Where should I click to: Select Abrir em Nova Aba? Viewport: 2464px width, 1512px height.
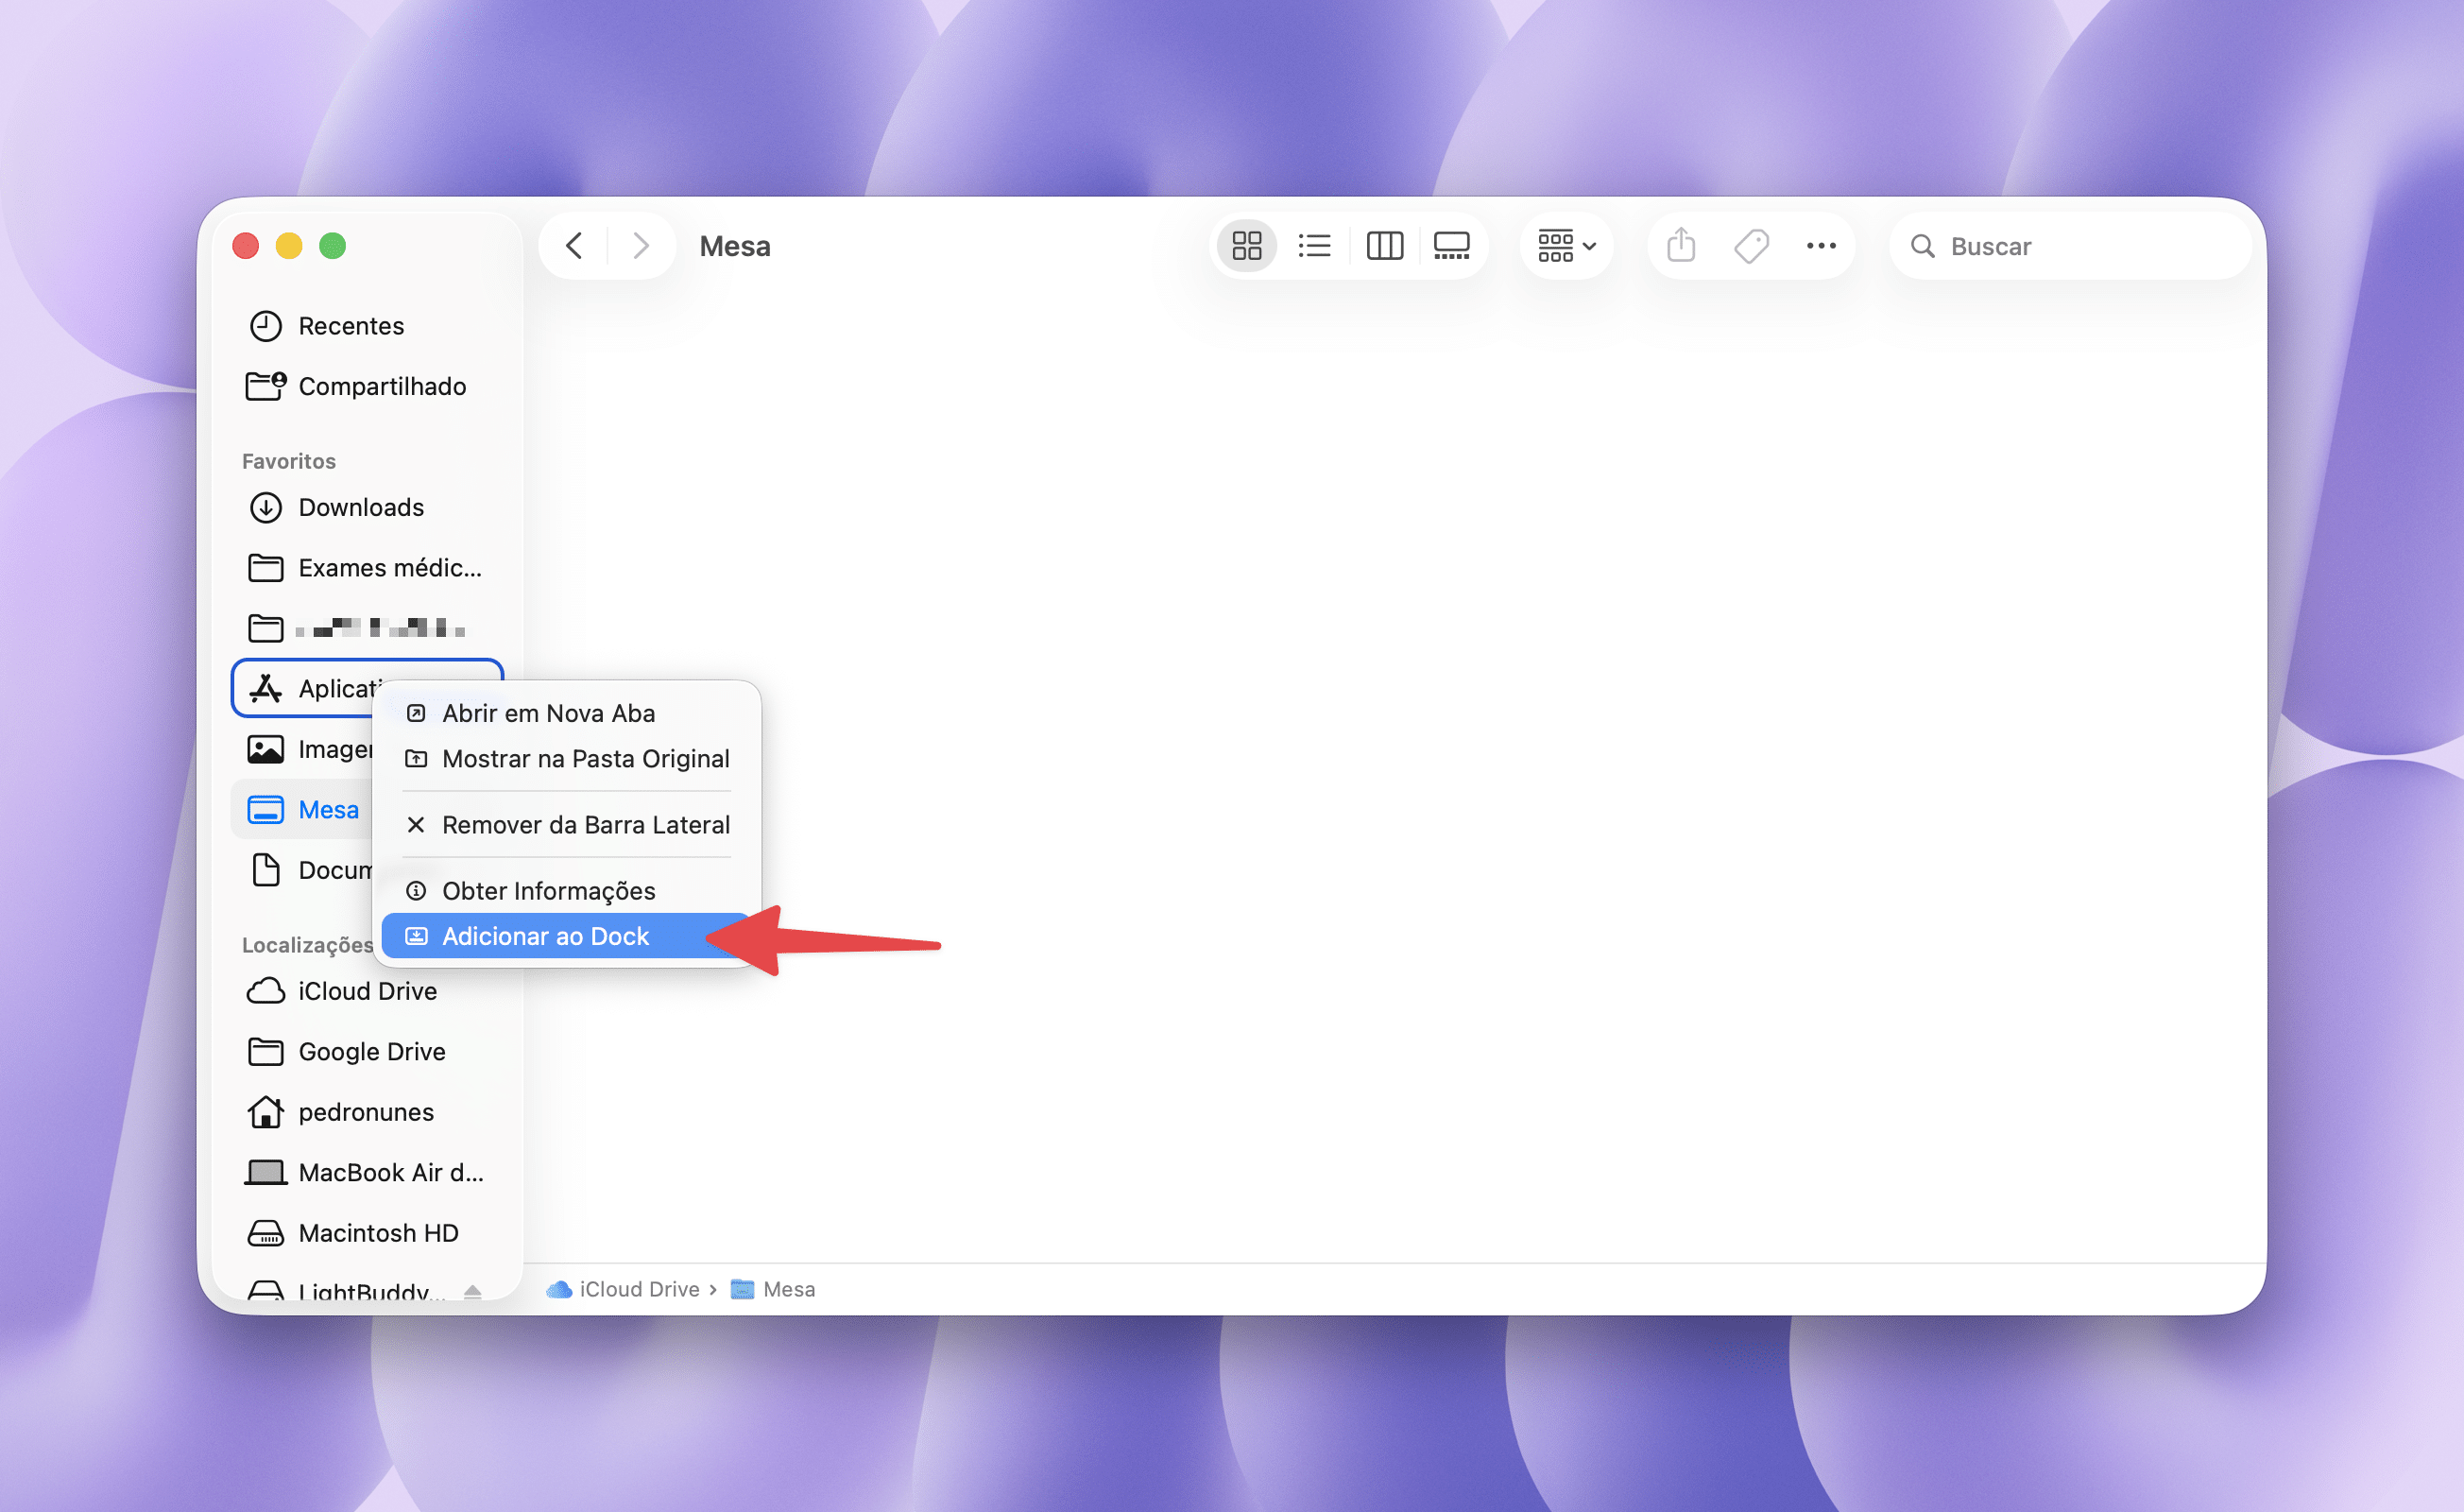[x=548, y=713]
